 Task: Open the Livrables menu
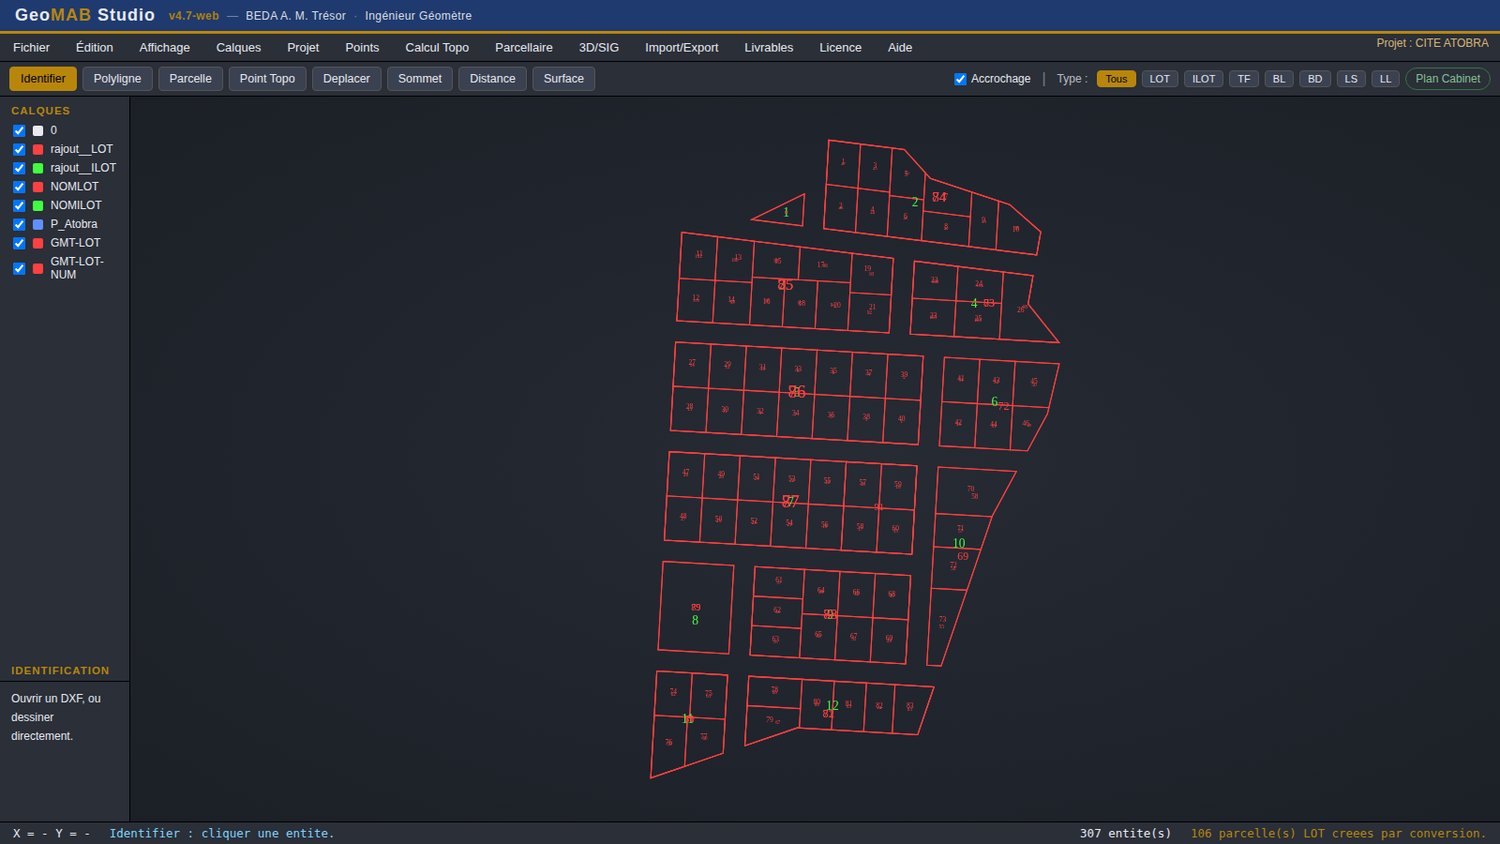click(768, 47)
